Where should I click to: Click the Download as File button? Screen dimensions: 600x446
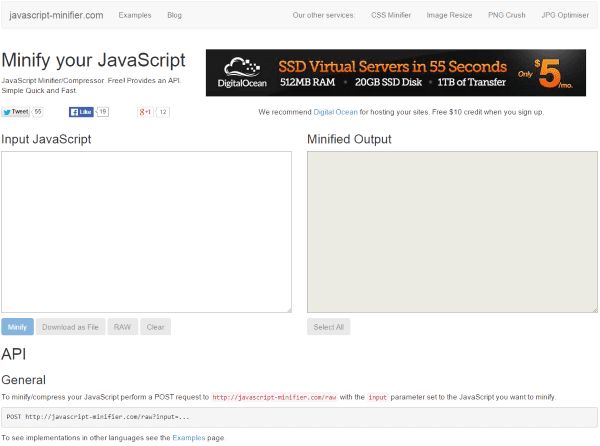[x=70, y=327]
